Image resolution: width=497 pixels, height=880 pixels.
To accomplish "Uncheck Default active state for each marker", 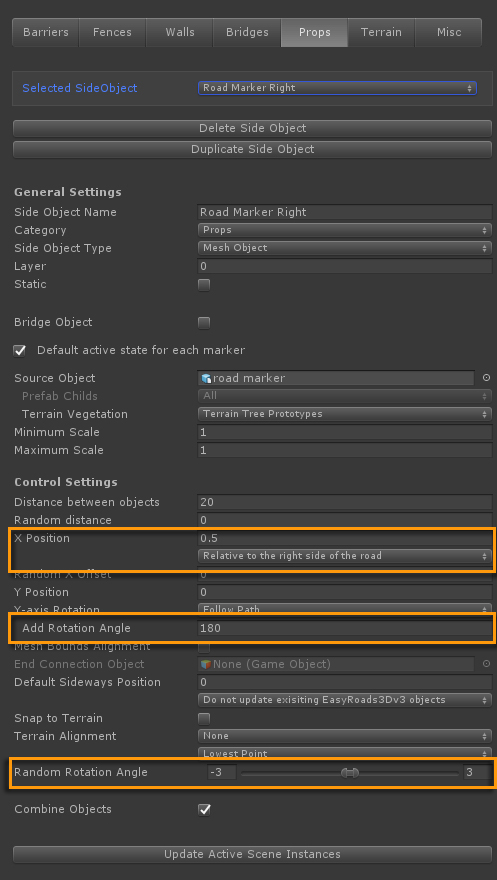I will pyautogui.click(x=20, y=351).
